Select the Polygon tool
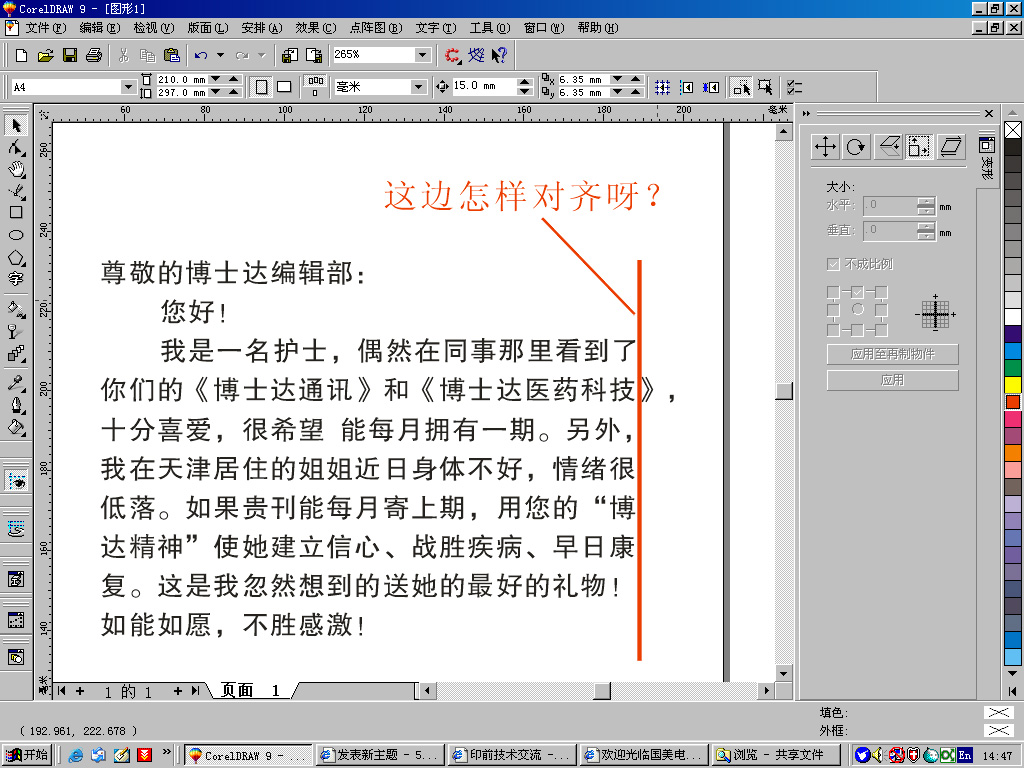The height and width of the screenshot is (768, 1024). [16, 257]
